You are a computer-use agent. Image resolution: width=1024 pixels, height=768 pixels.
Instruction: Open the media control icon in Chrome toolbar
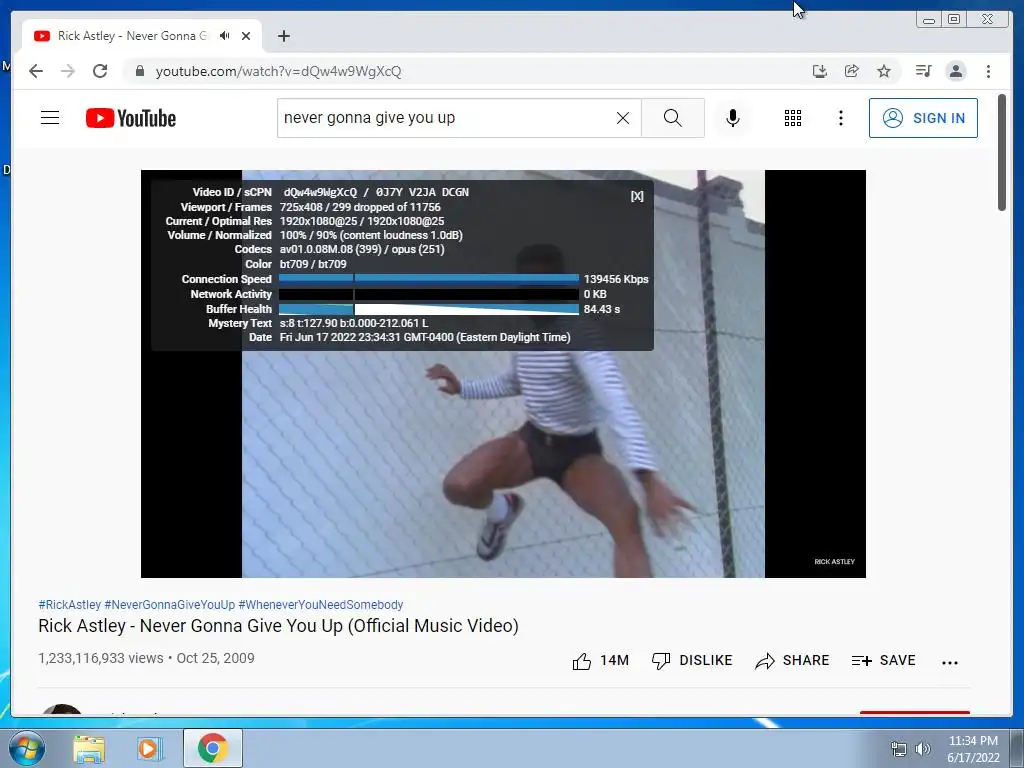[923, 71]
